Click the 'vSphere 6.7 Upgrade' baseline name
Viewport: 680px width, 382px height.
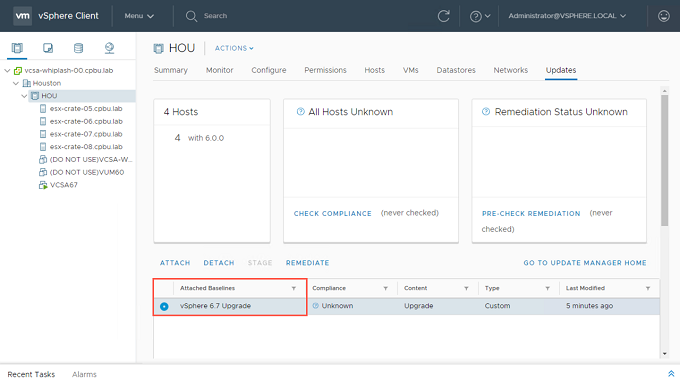point(216,306)
